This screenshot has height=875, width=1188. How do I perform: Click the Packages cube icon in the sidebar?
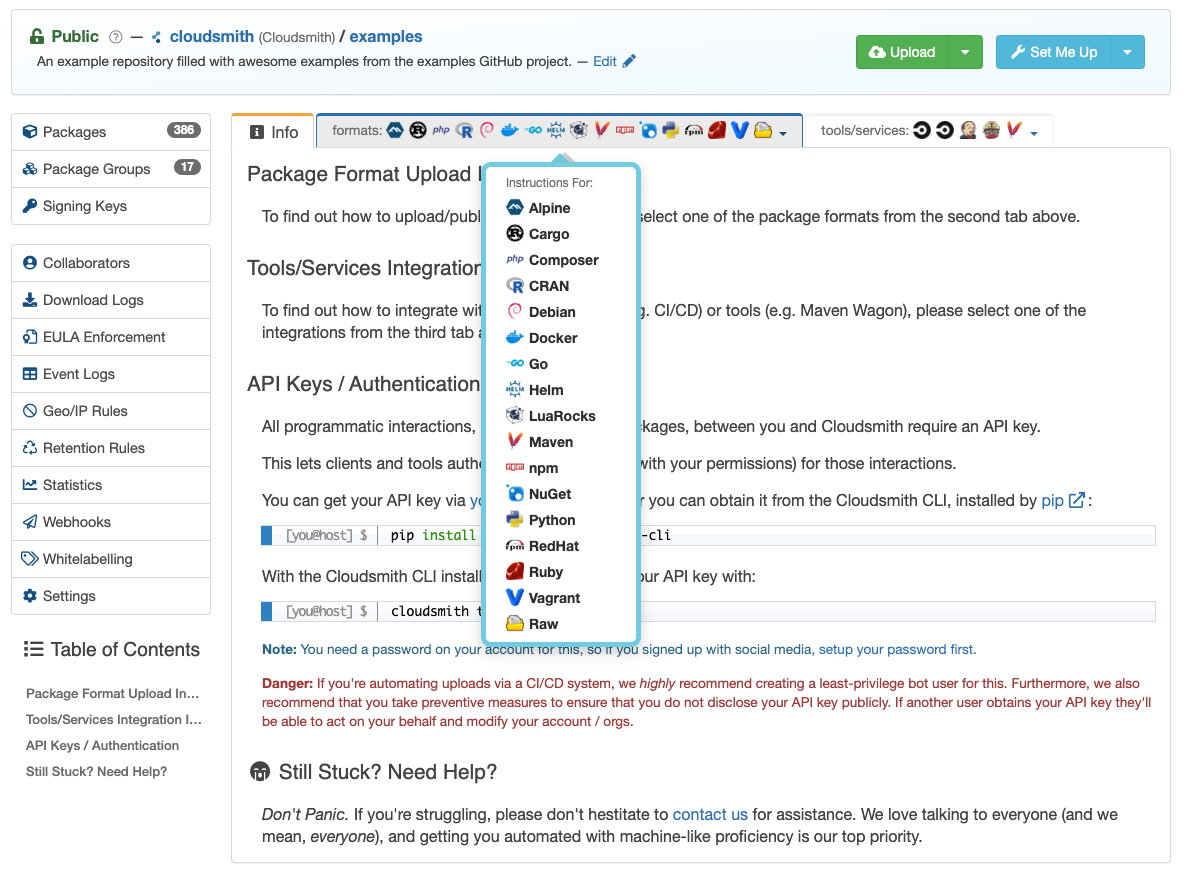click(x=30, y=131)
